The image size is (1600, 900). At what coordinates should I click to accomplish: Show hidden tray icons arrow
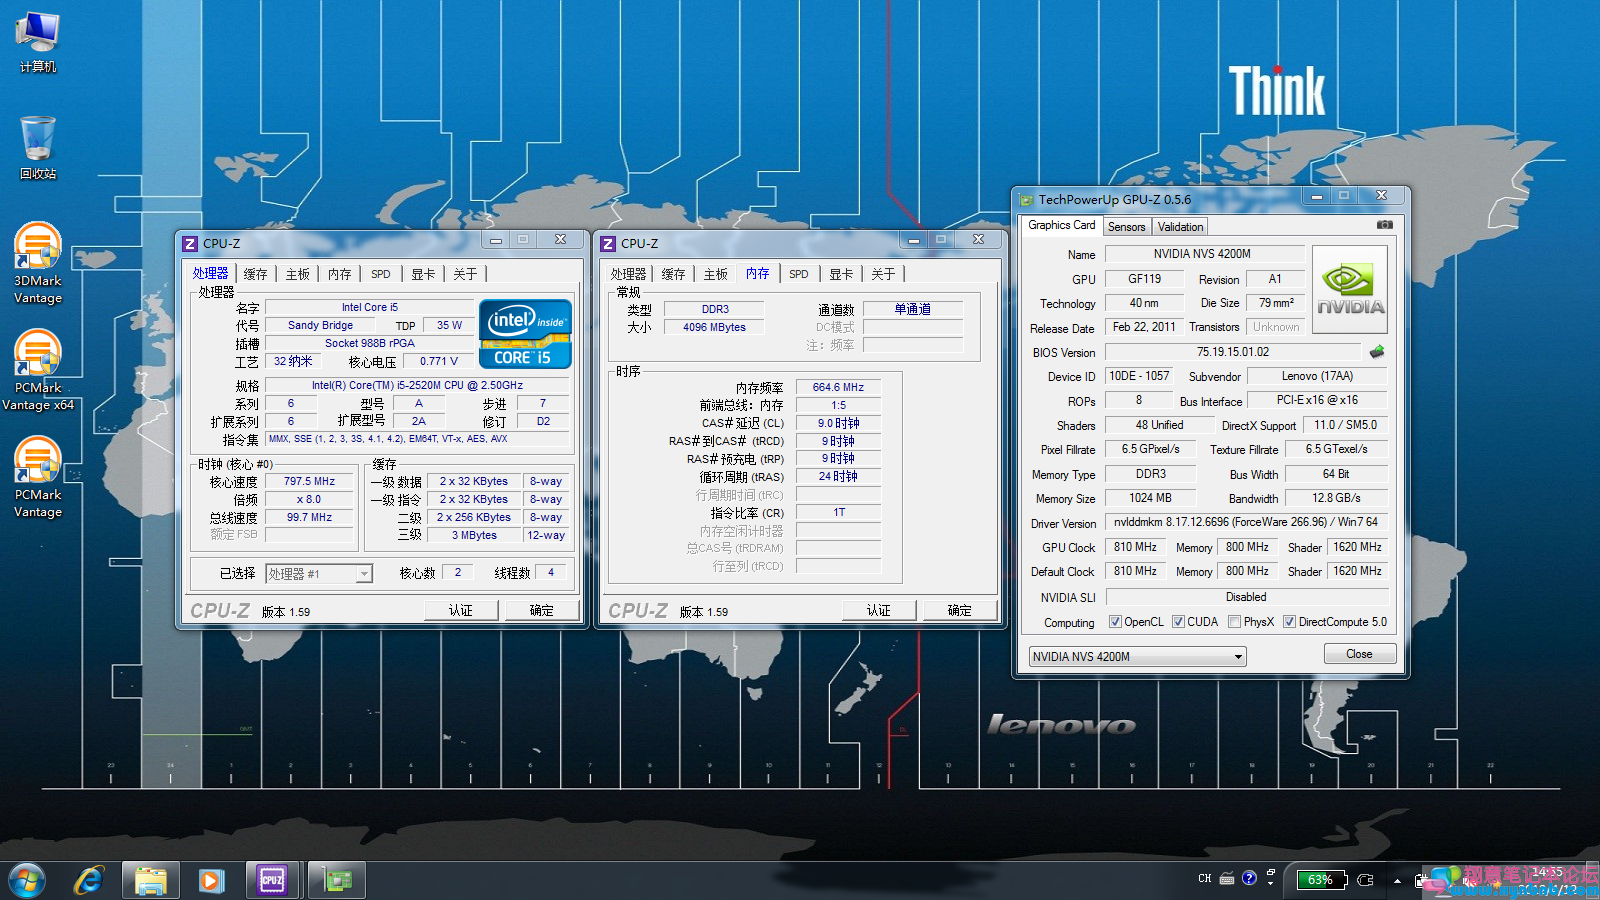pyautogui.click(x=1397, y=881)
